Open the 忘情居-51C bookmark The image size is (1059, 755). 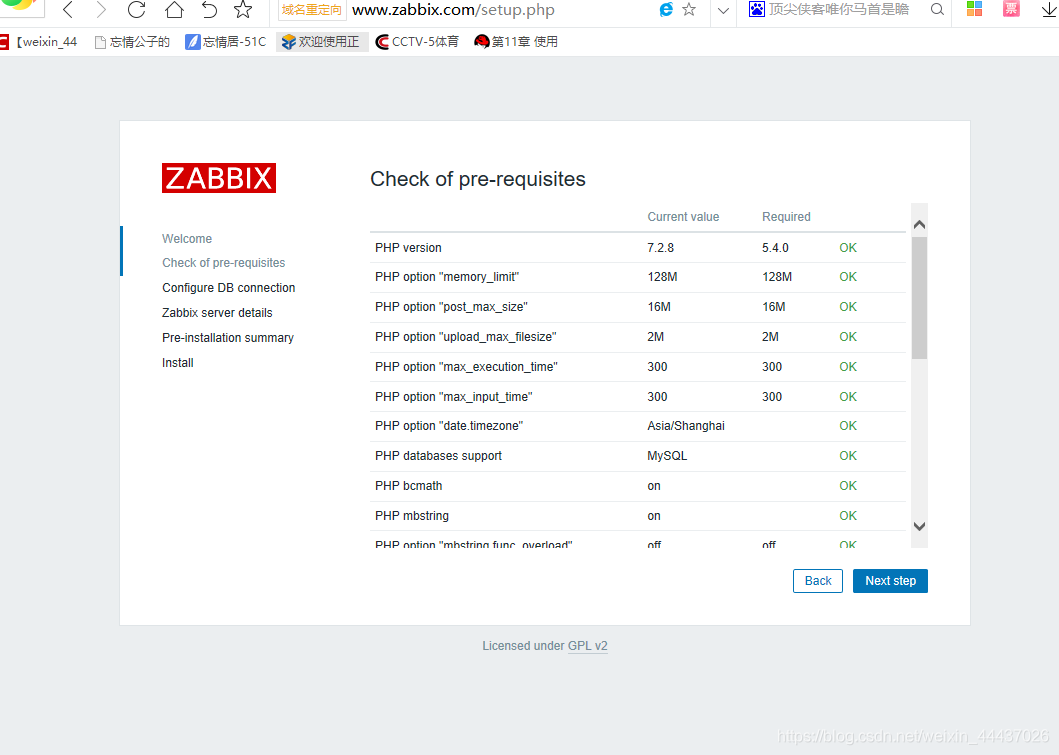click(x=226, y=42)
